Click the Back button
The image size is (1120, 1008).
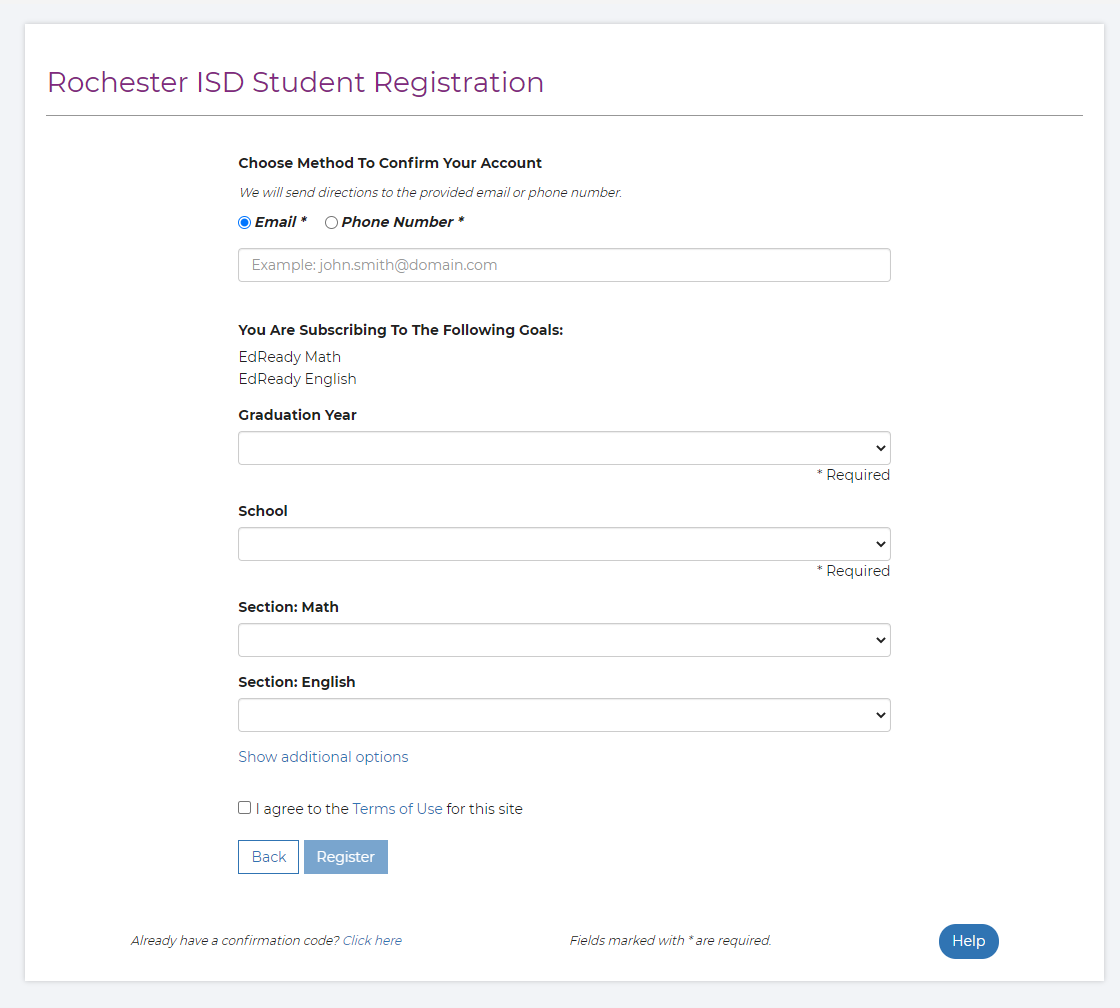point(269,857)
